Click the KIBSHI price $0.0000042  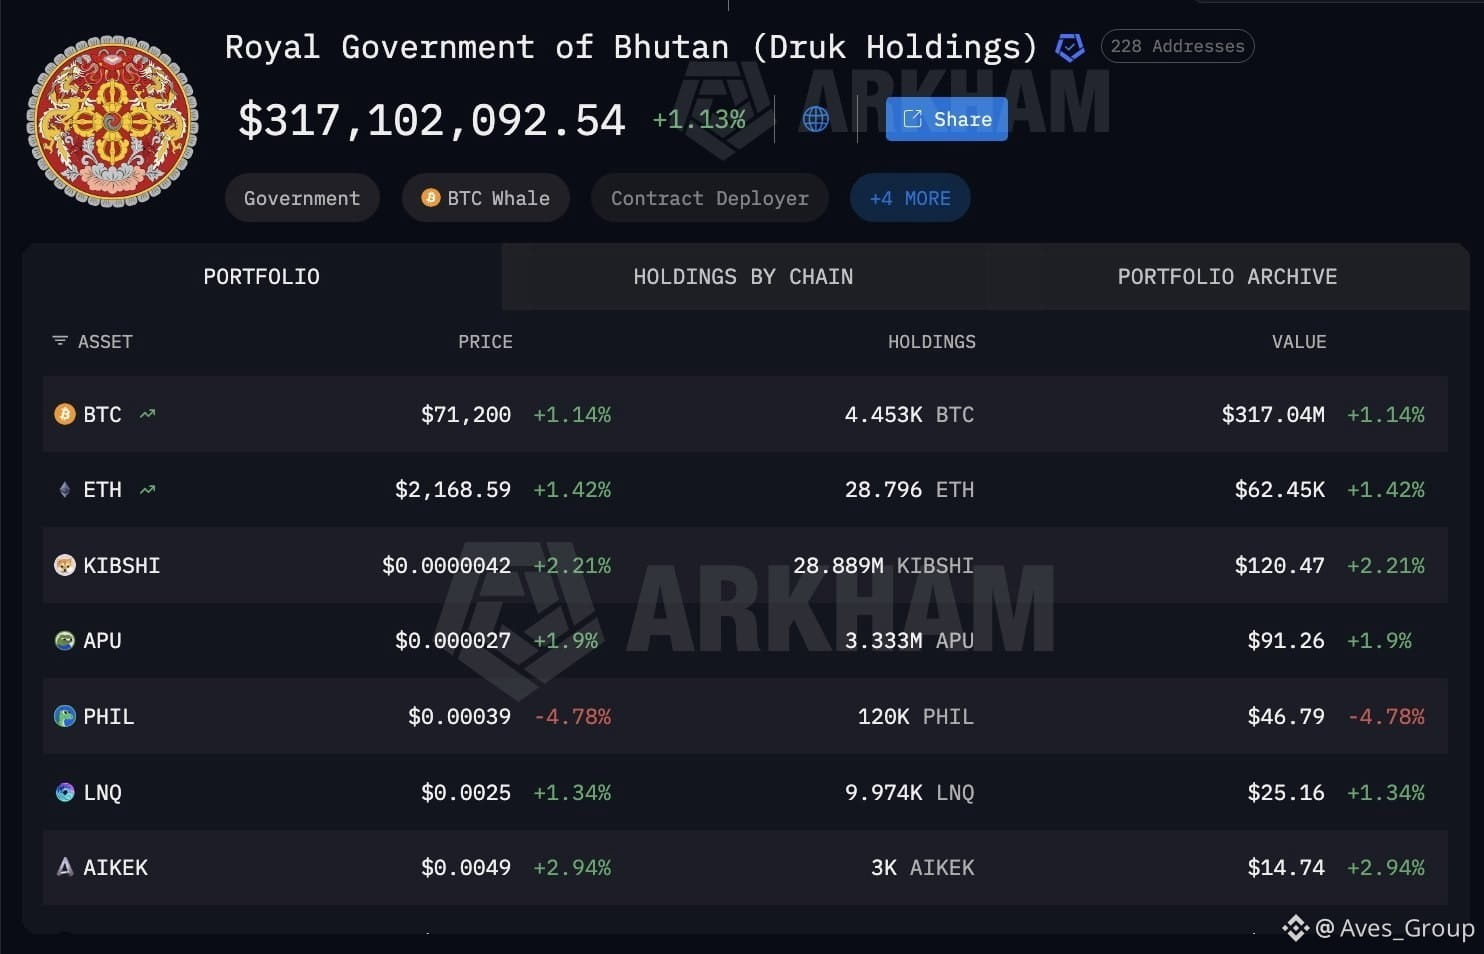[446, 565]
